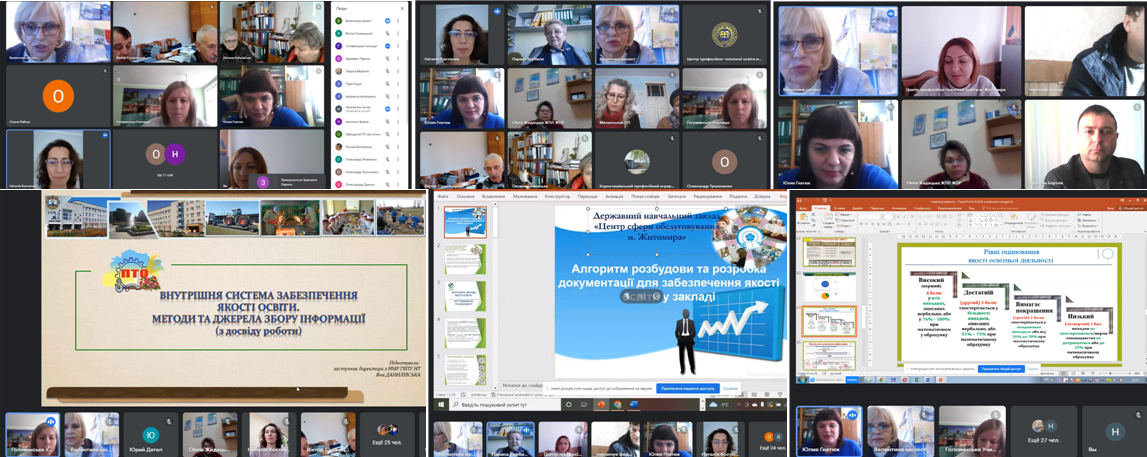The image size is (1147, 457).
Task: Click the Cortana circle icon next to the search box
Action: (x=568, y=405)
